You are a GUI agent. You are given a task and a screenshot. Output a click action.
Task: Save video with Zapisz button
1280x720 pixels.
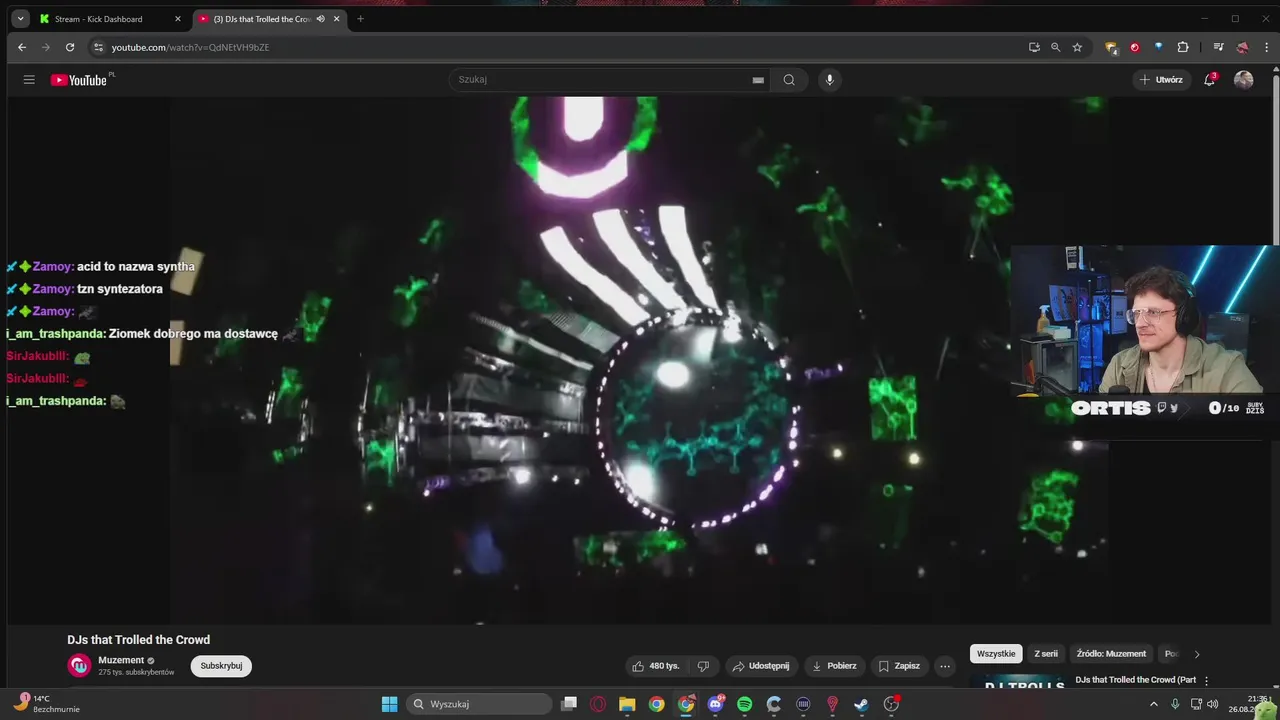(x=899, y=666)
